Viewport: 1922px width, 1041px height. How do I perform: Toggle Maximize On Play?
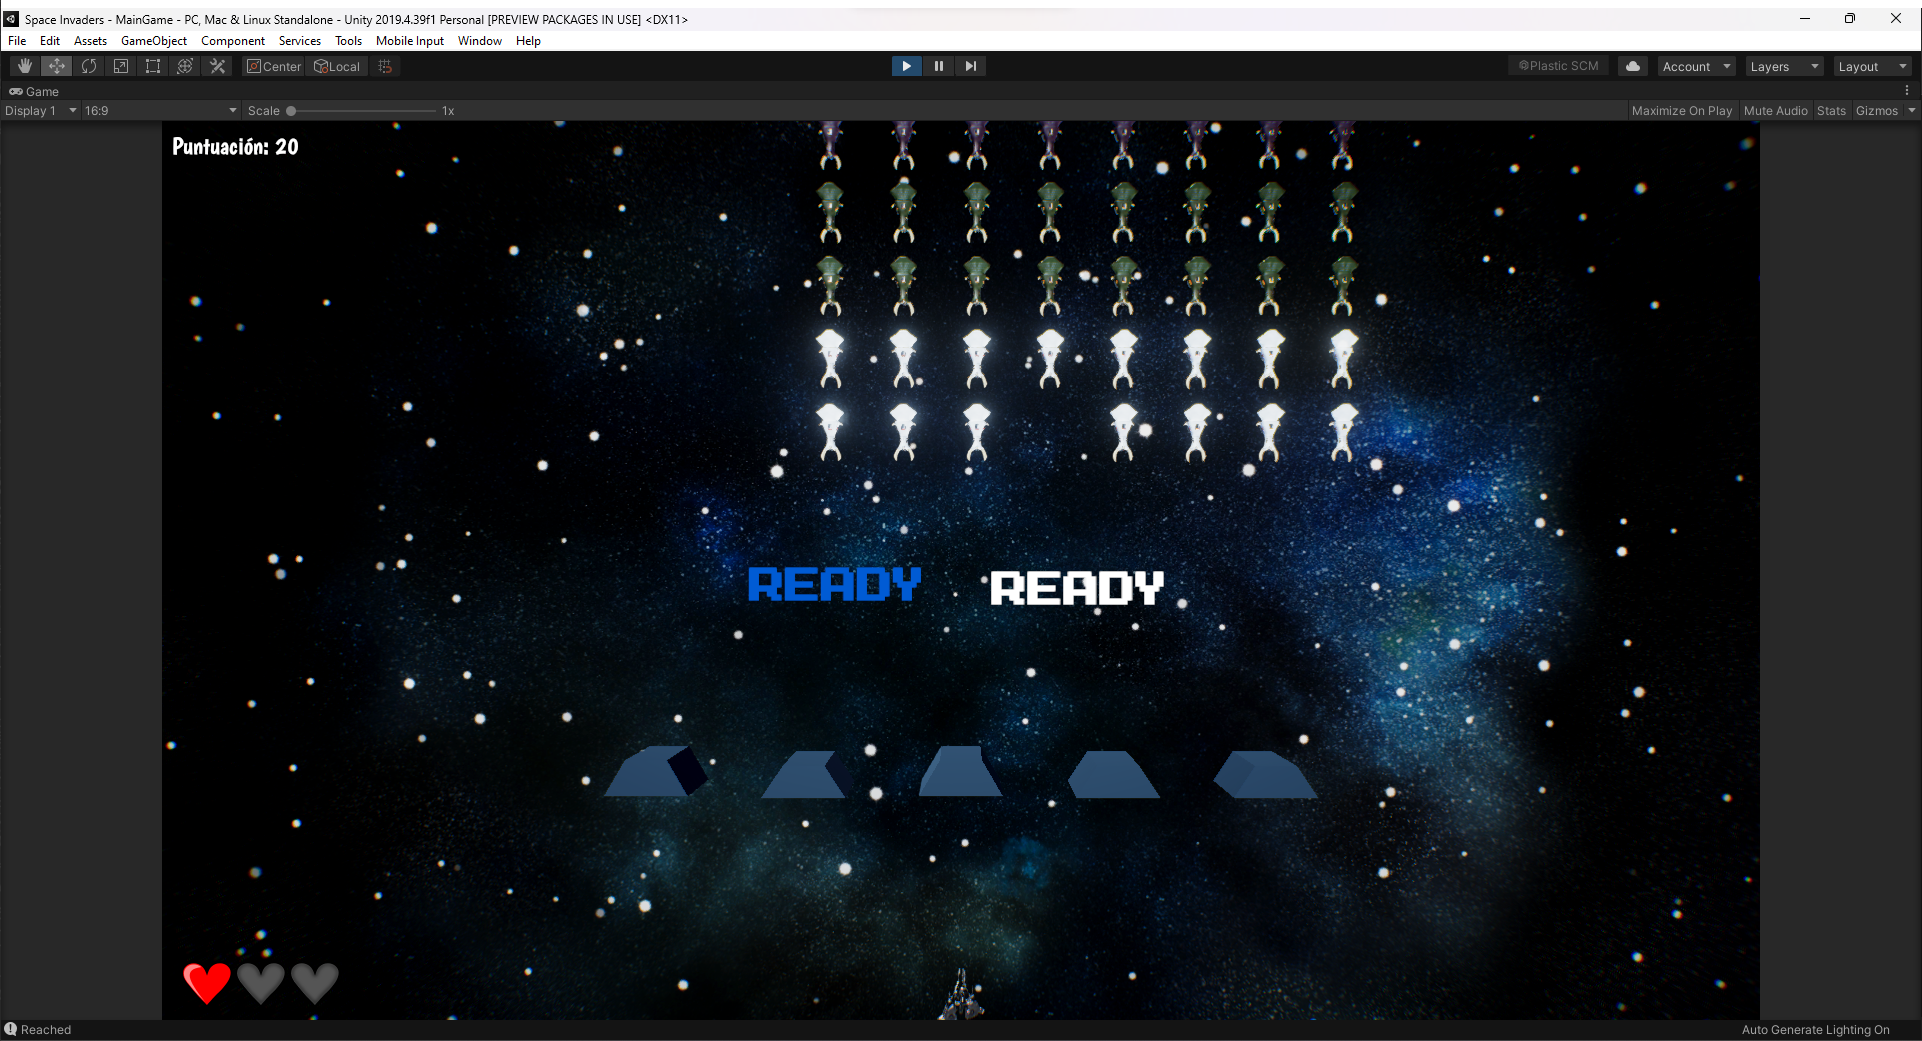click(x=1682, y=111)
